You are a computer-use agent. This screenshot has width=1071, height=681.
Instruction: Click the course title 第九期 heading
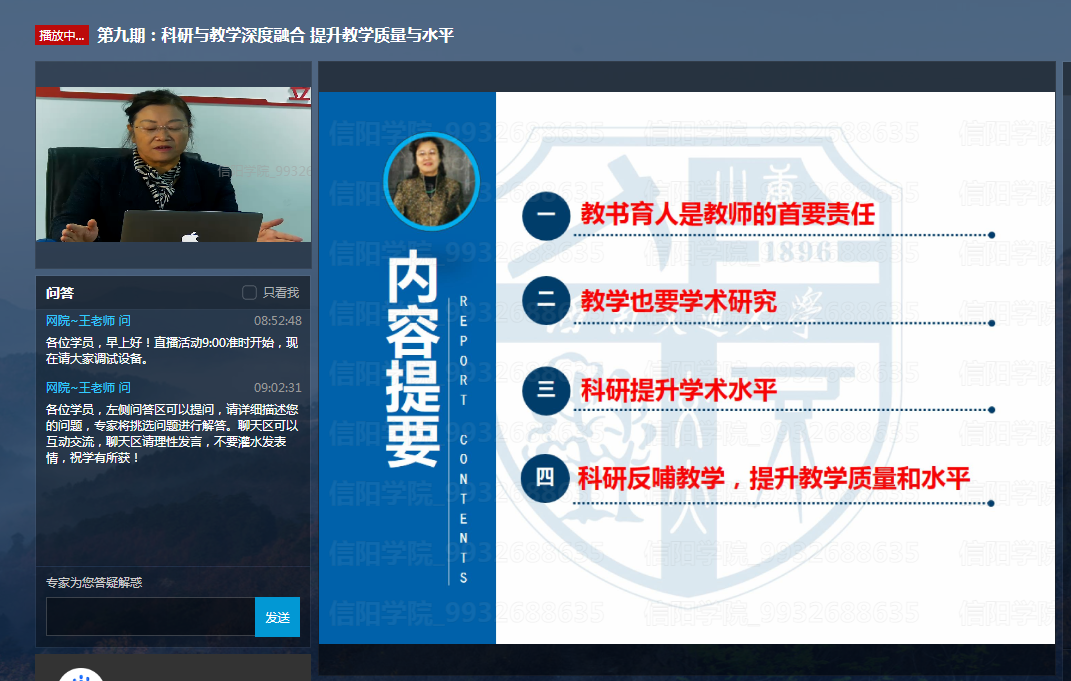point(275,36)
